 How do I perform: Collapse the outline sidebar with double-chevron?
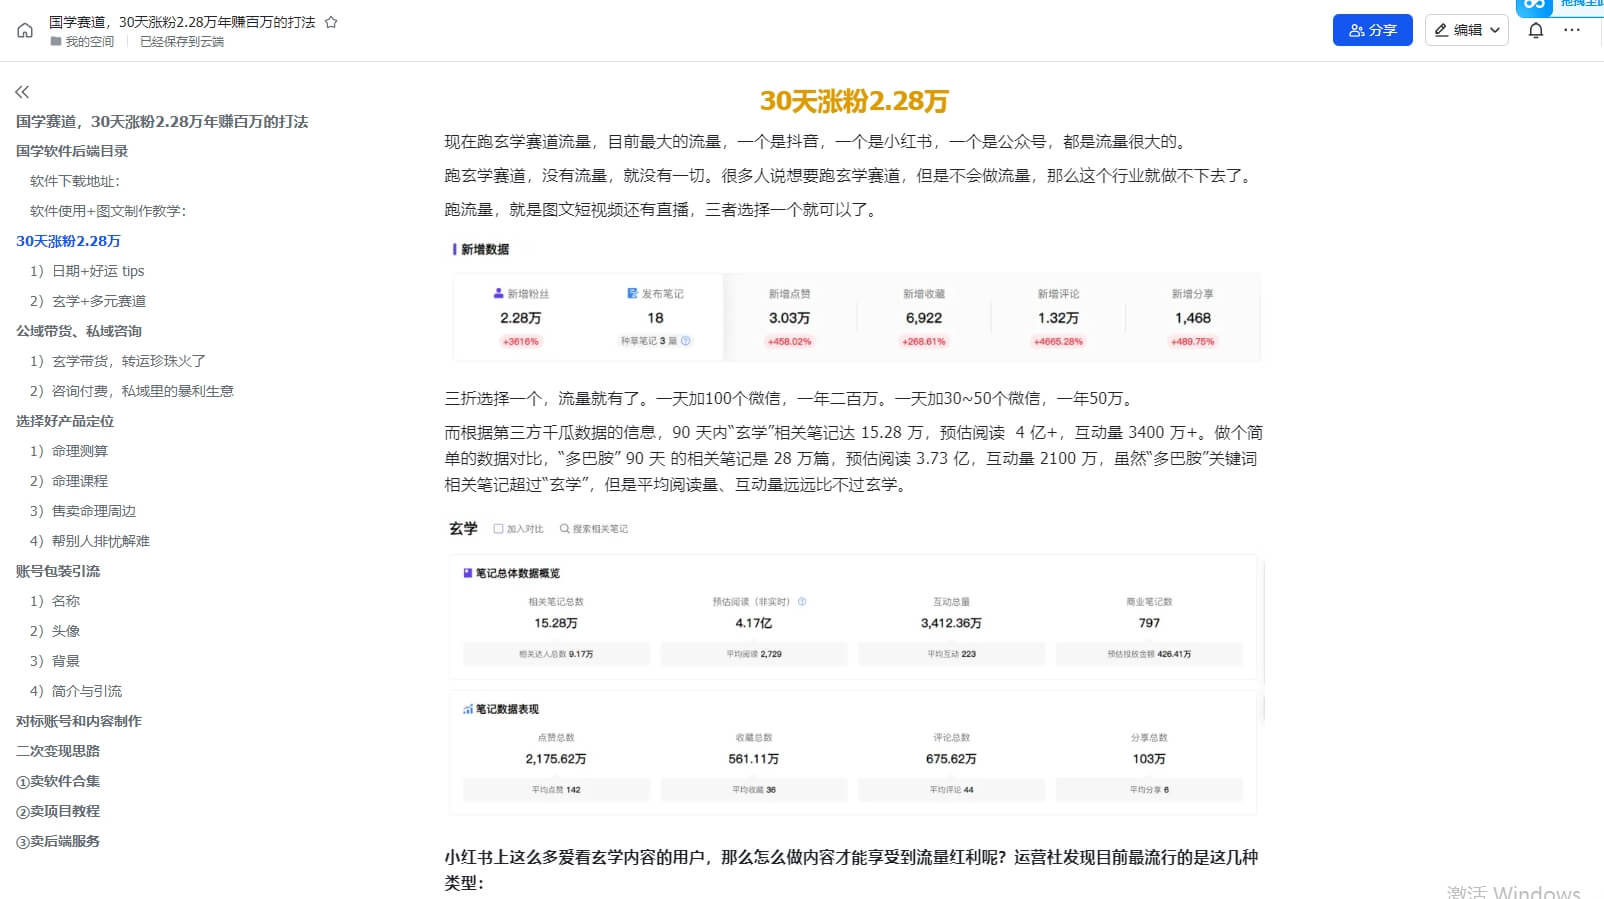coord(22,92)
